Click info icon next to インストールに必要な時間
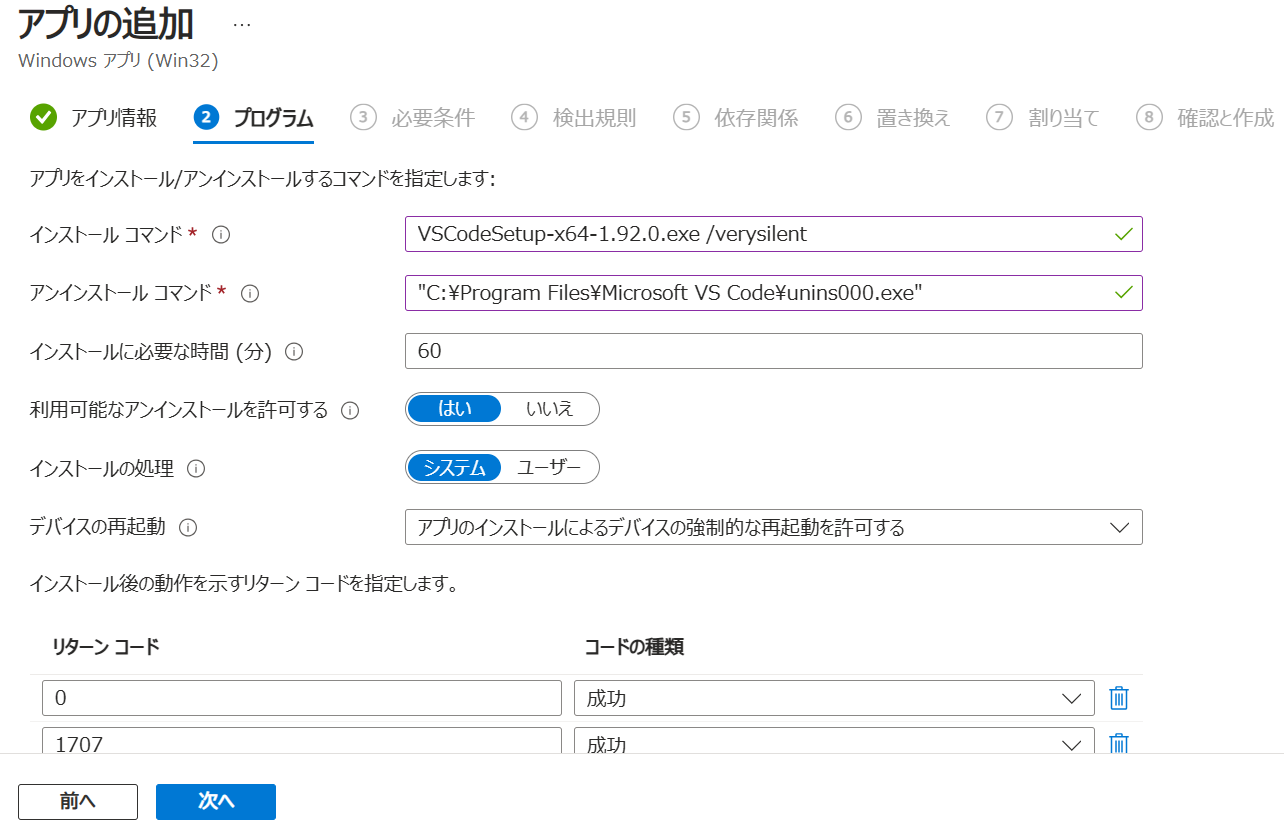Screen dimensions: 1284x826 pos(294,352)
